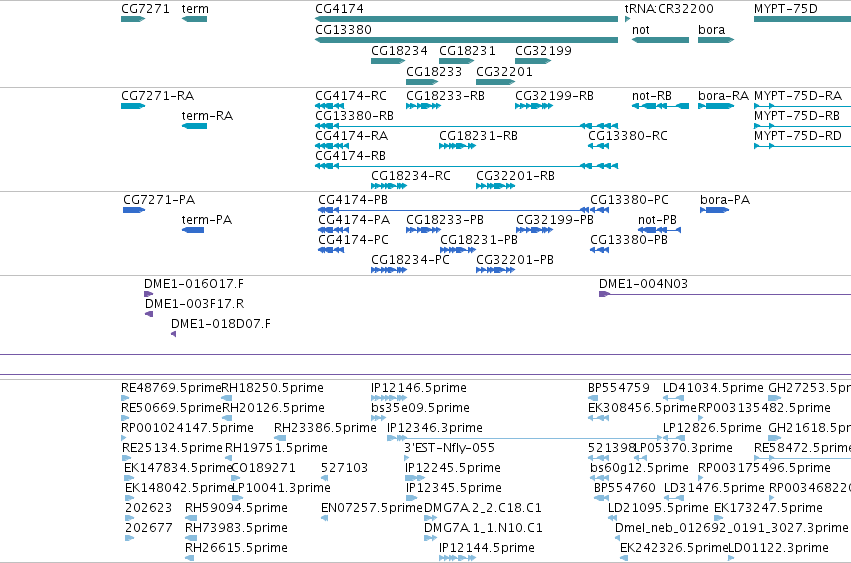Select clone DME1-003F17.R
851x563 pixels.
(149, 314)
